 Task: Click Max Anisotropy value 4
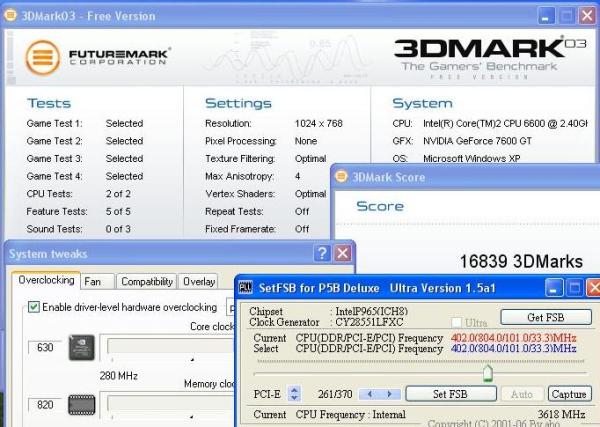pos(297,176)
